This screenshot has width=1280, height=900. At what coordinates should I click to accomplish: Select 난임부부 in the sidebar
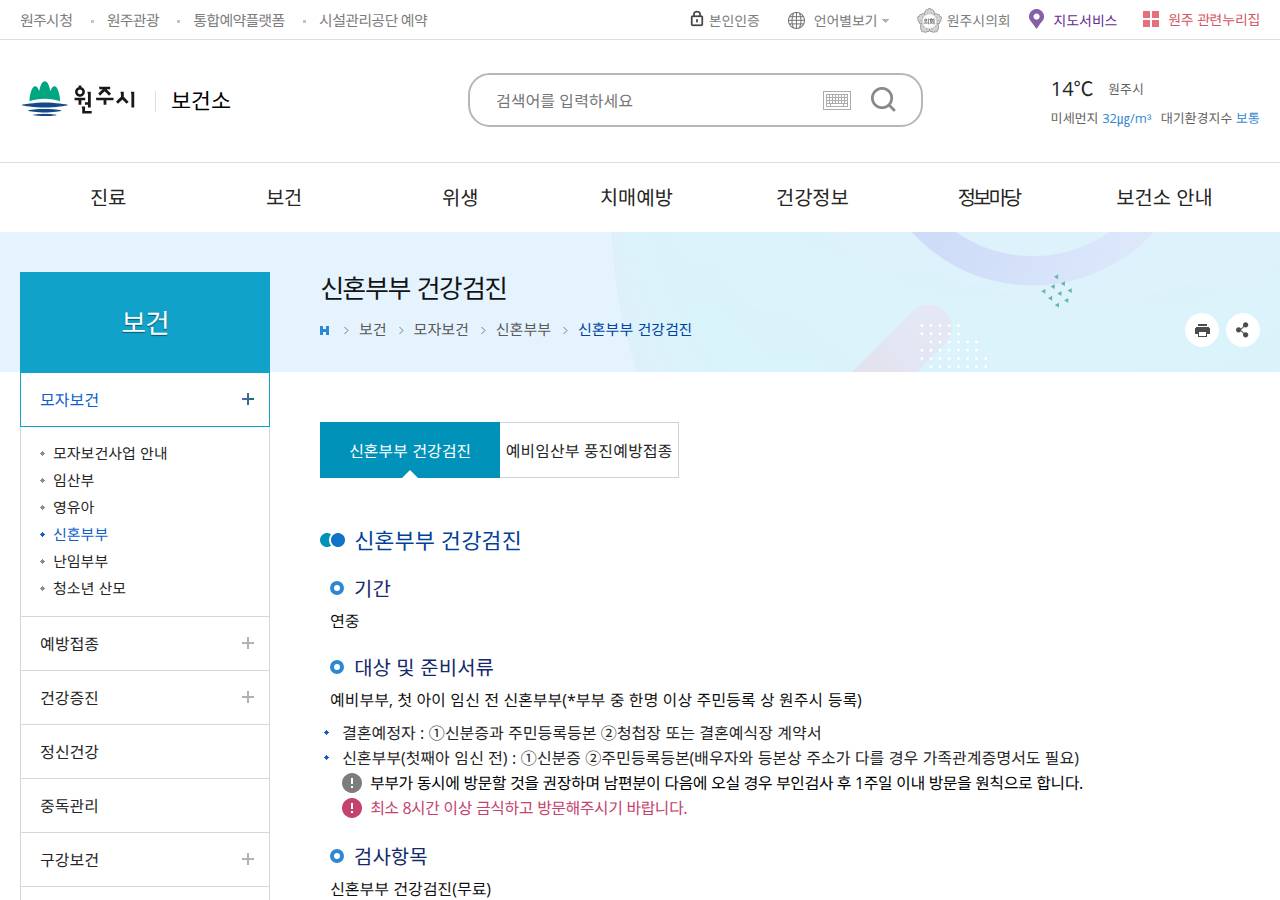tap(81, 561)
